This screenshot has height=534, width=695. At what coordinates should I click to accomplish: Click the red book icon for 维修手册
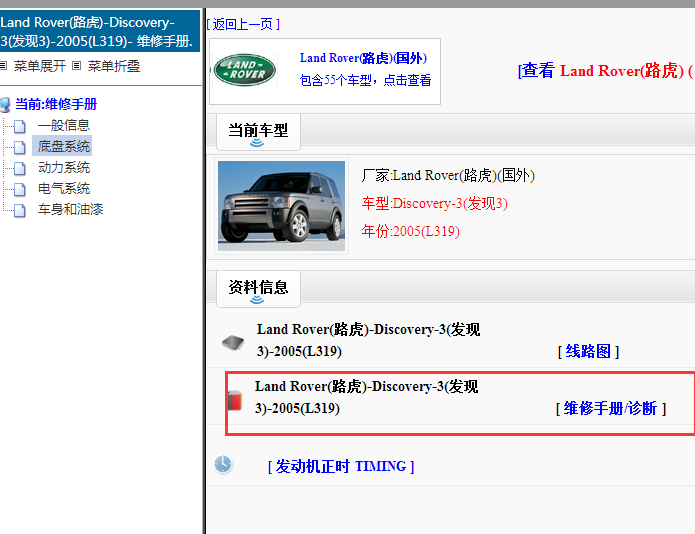tap(235, 400)
